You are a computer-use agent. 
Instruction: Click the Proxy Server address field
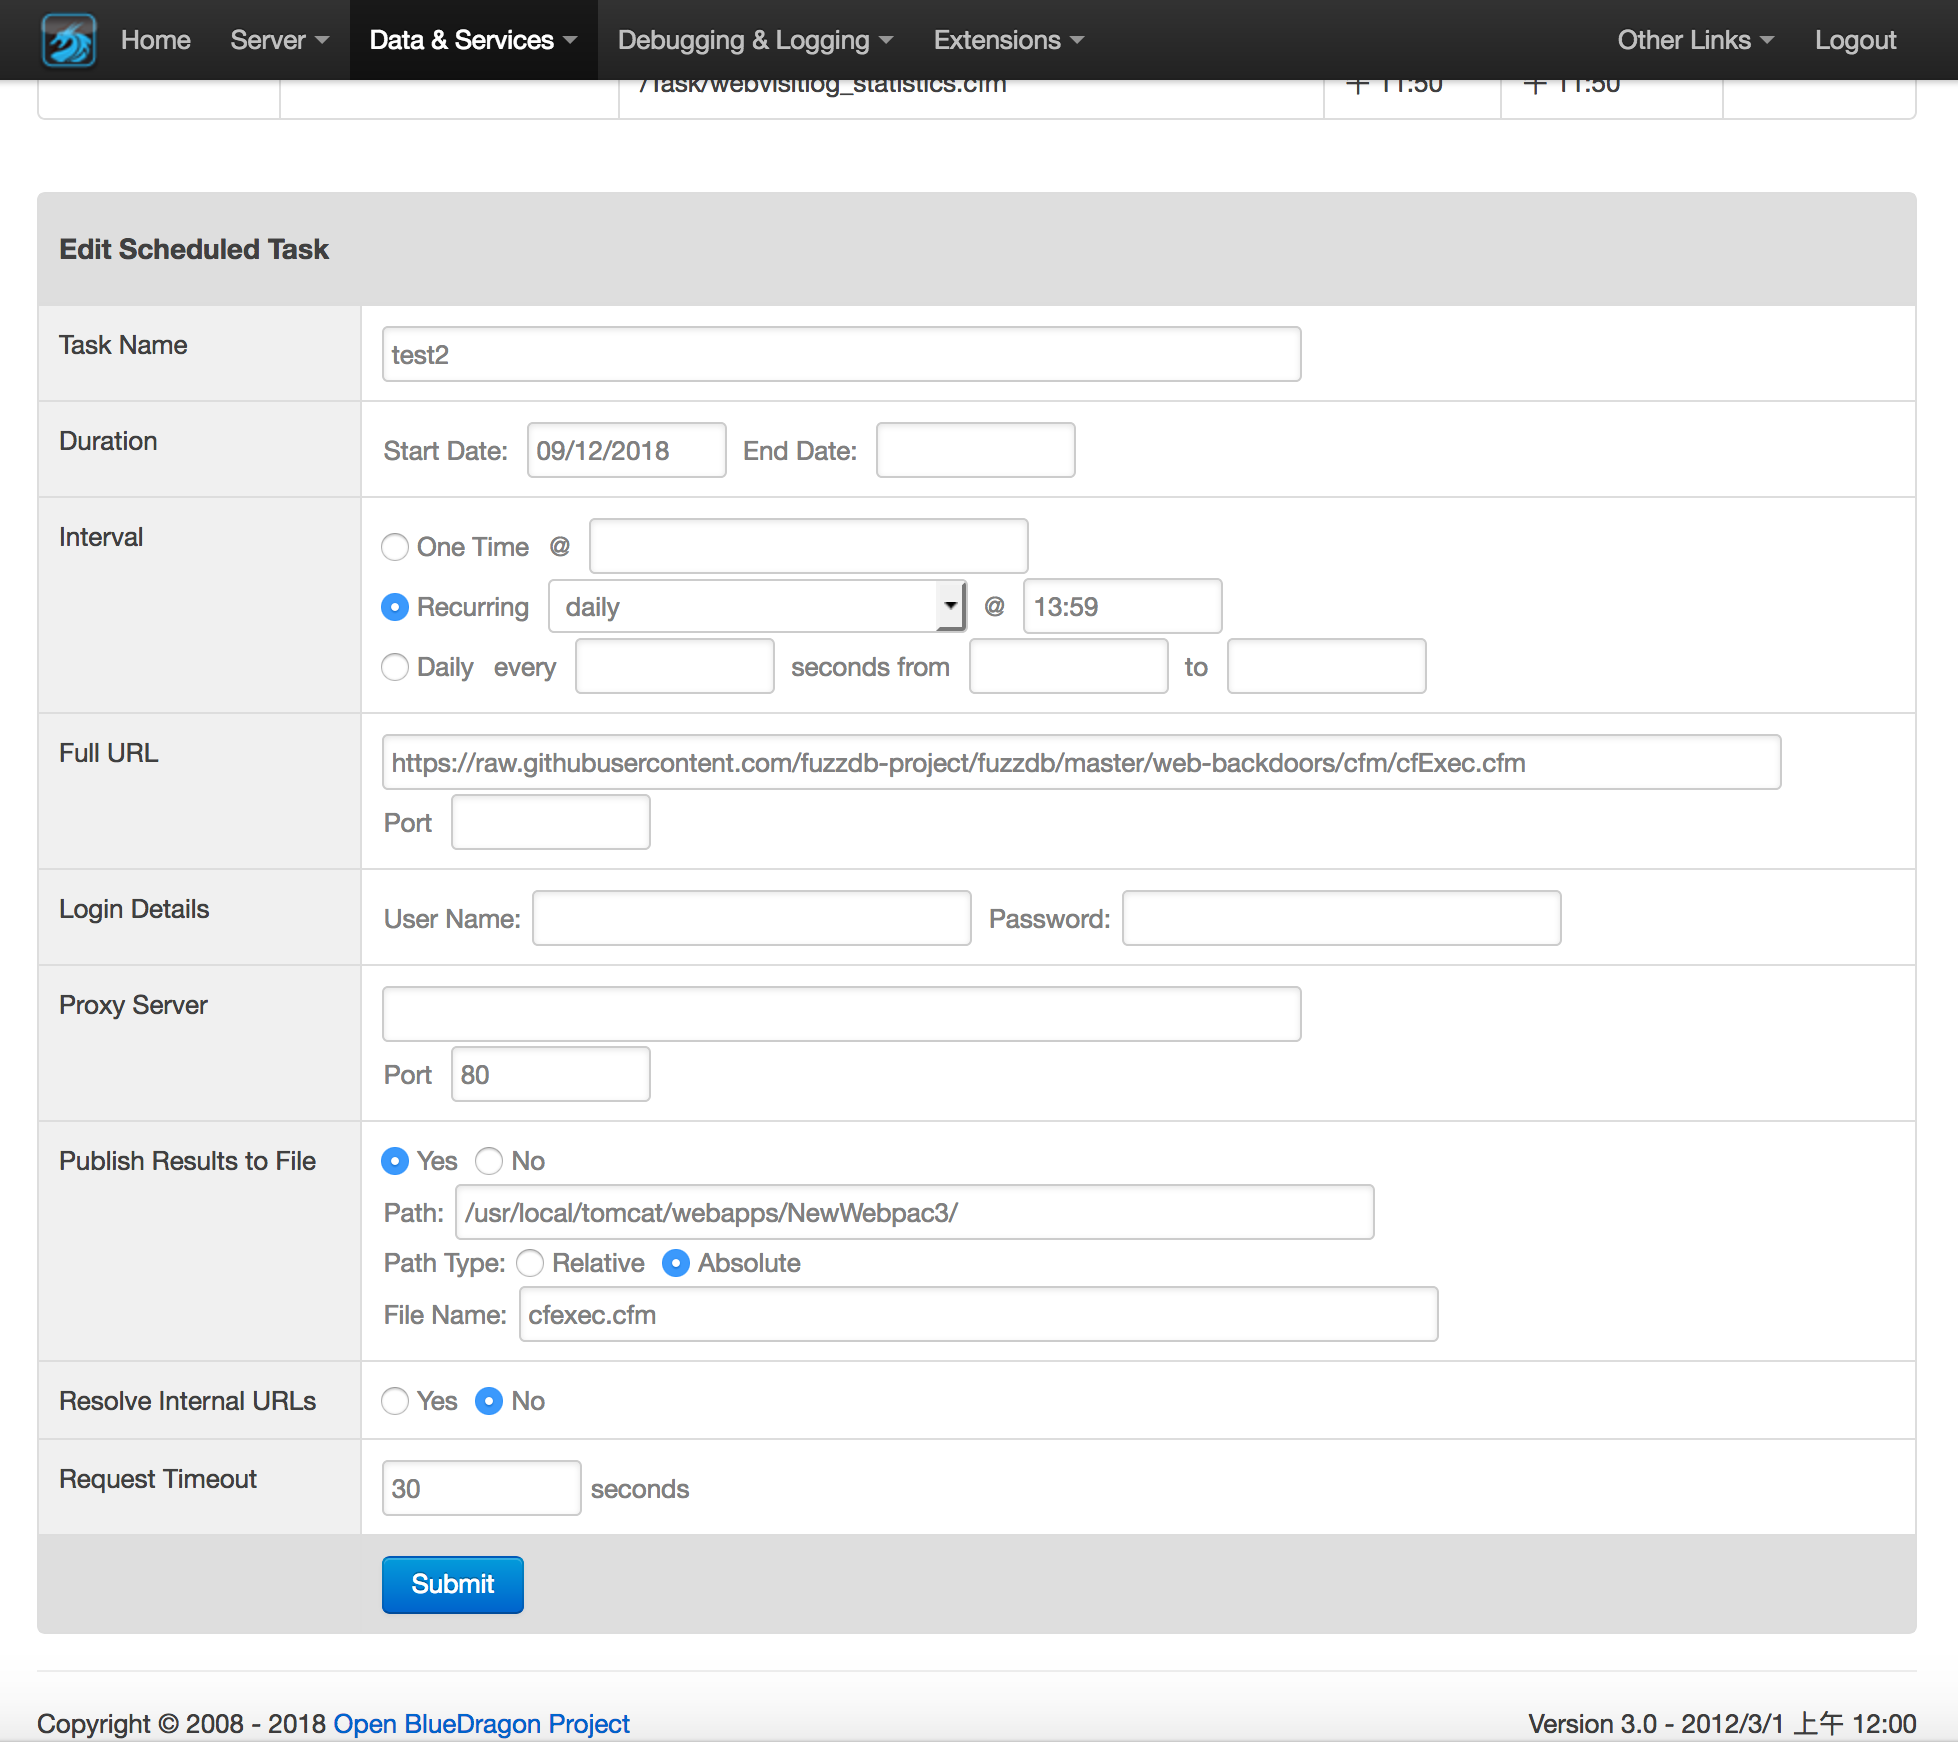pos(841,1014)
